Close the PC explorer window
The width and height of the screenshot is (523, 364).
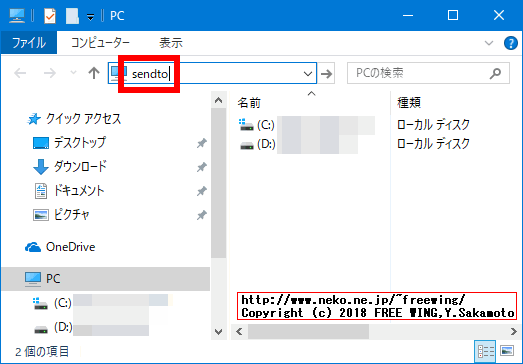point(499,15)
